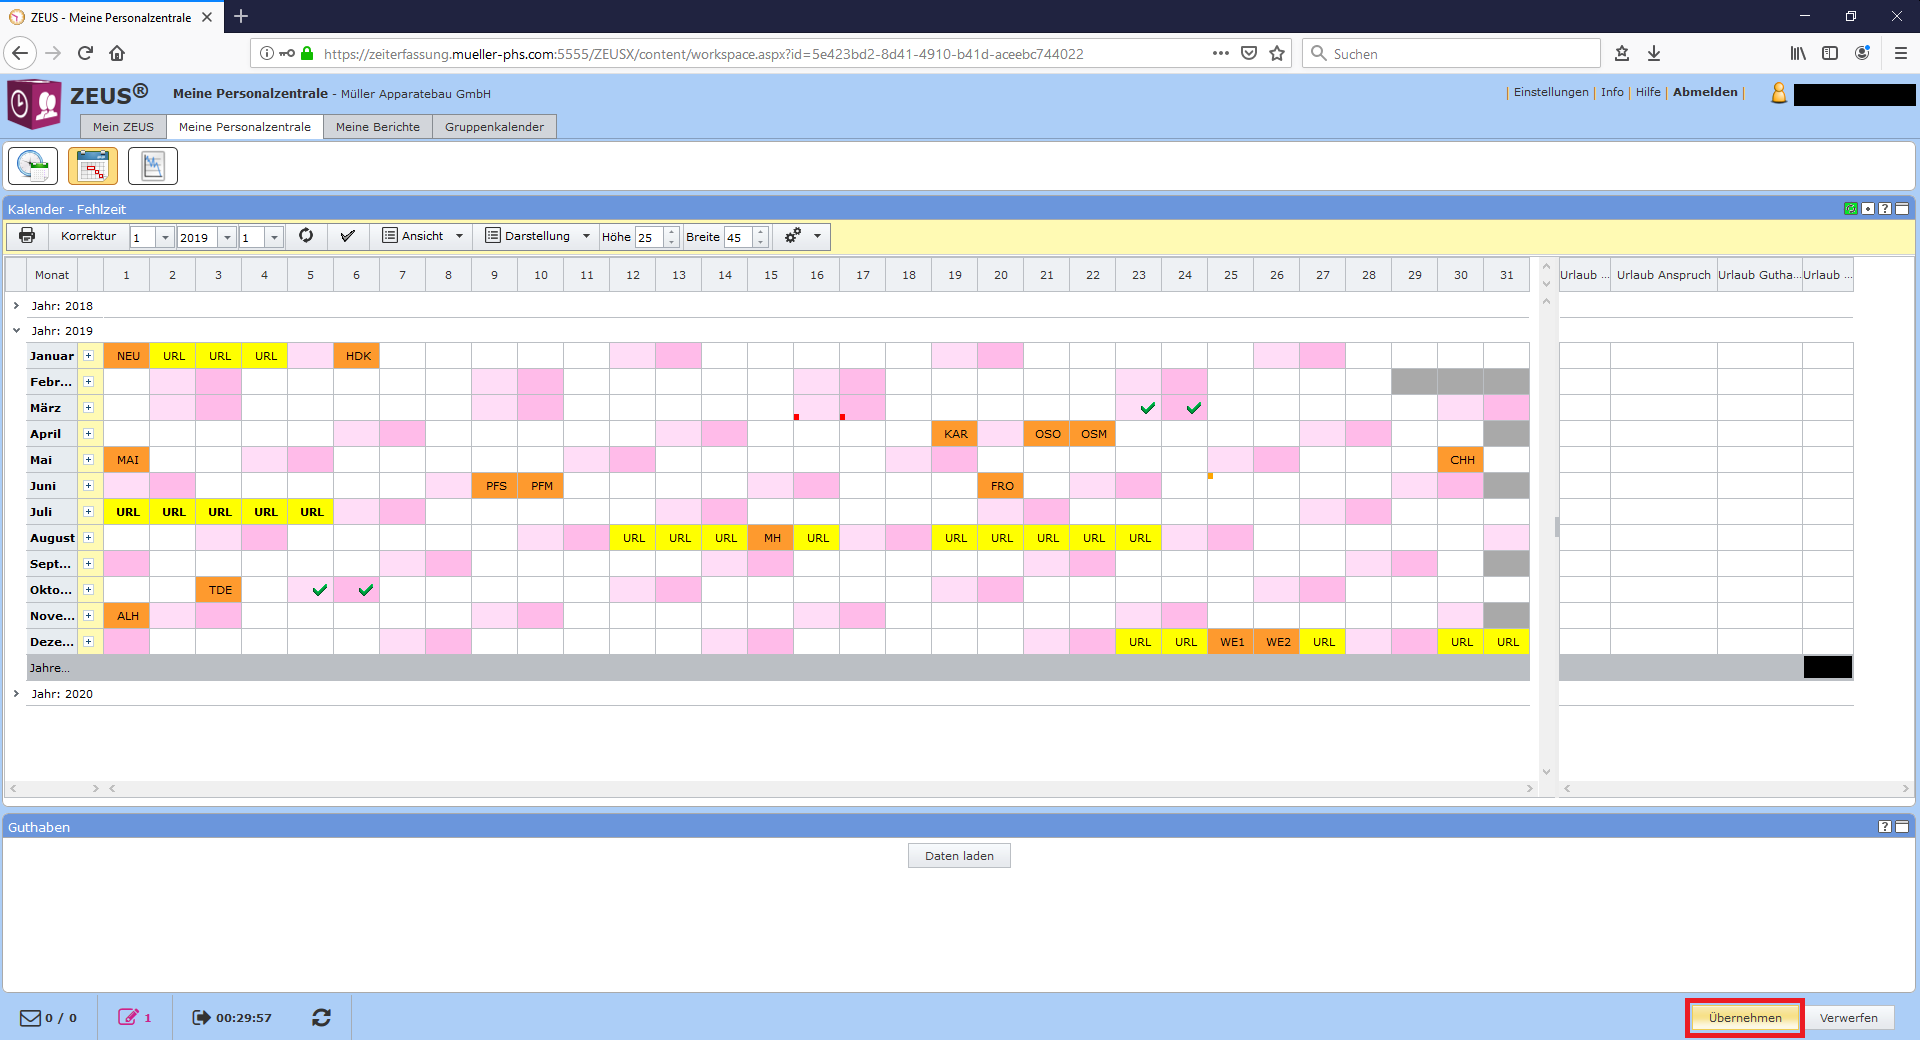
Task: Expand the August row plus box
Action: pos(88,538)
